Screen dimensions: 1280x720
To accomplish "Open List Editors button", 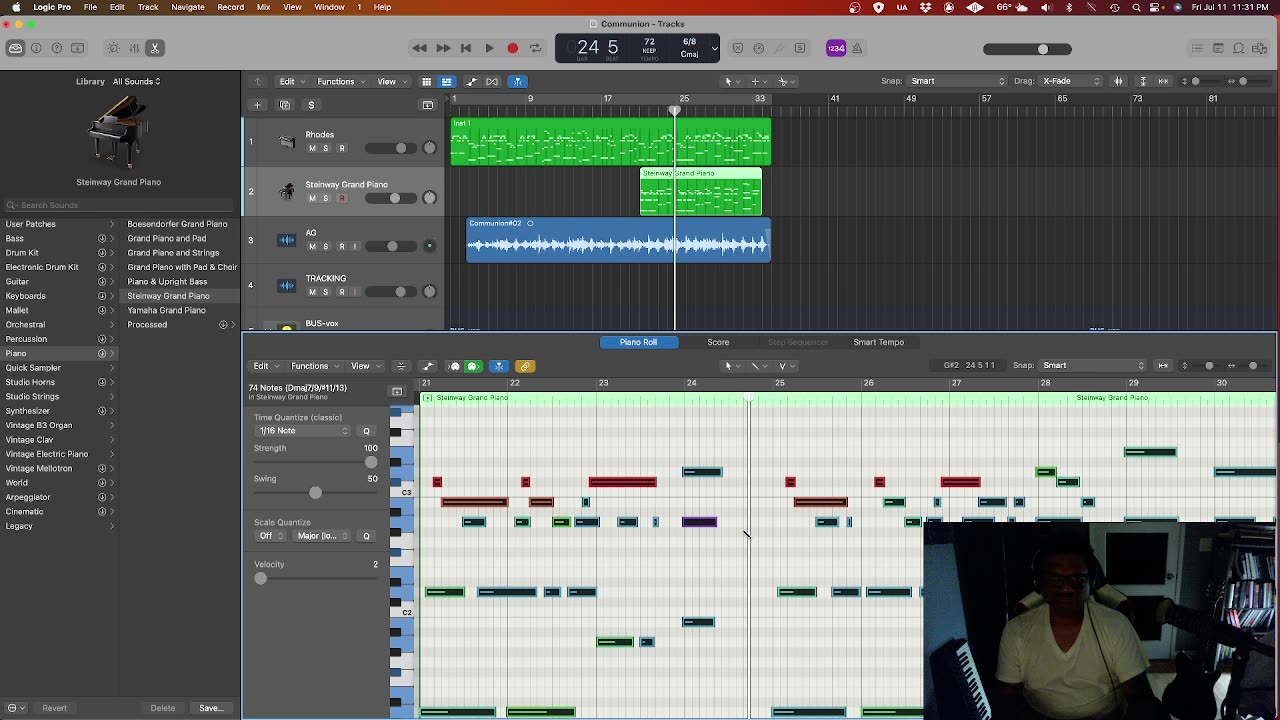I will point(1197,48).
